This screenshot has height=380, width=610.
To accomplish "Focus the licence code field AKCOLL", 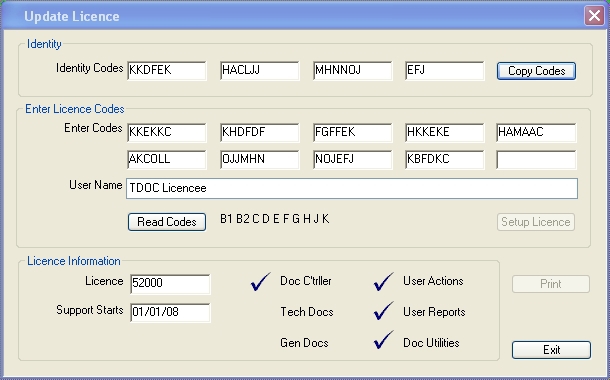I will click(167, 159).
